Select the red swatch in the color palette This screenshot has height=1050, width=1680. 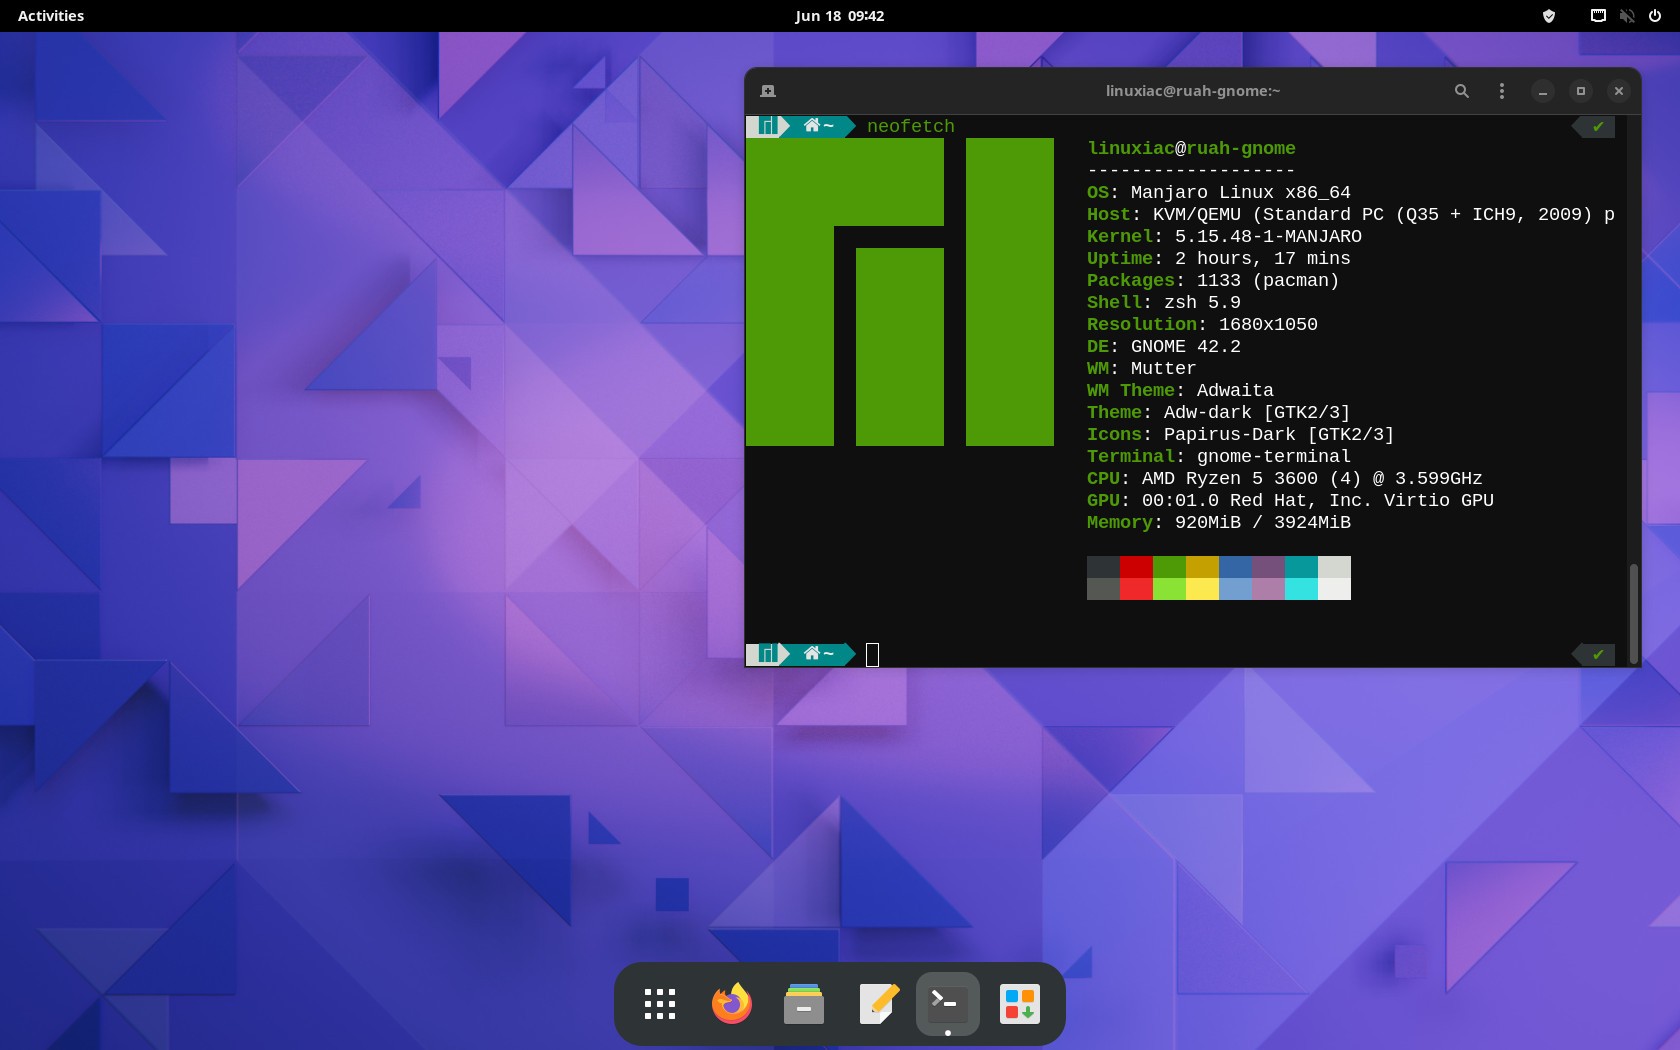tap(1136, 578)
